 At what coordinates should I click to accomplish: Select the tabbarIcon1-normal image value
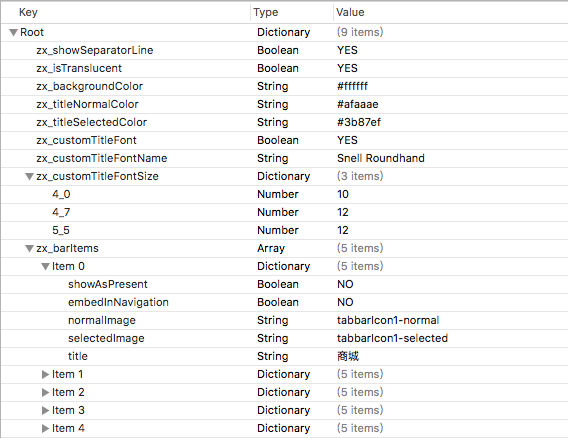[x=388, y=320]
